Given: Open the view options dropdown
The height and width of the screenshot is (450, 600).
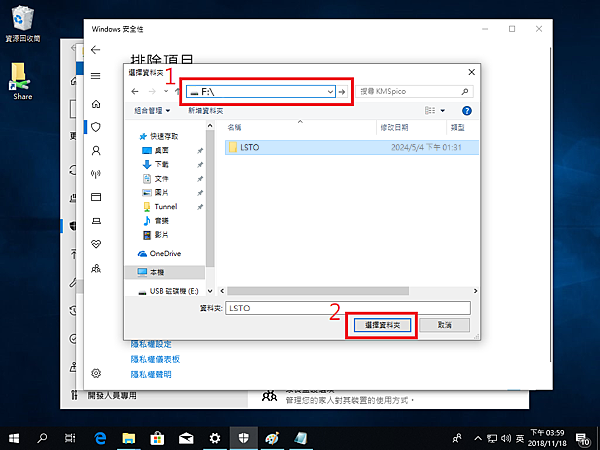Looking at the screenshot, I should click(446, 109).
